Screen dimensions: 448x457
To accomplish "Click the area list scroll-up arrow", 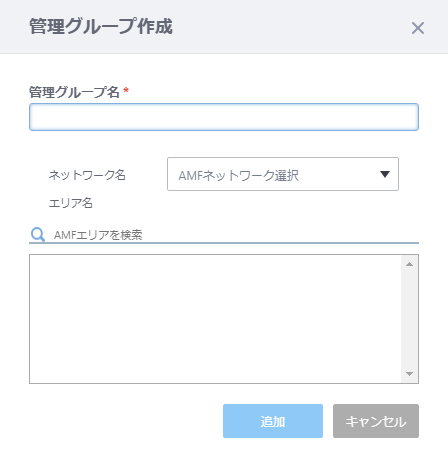I will tap(410, 264).
